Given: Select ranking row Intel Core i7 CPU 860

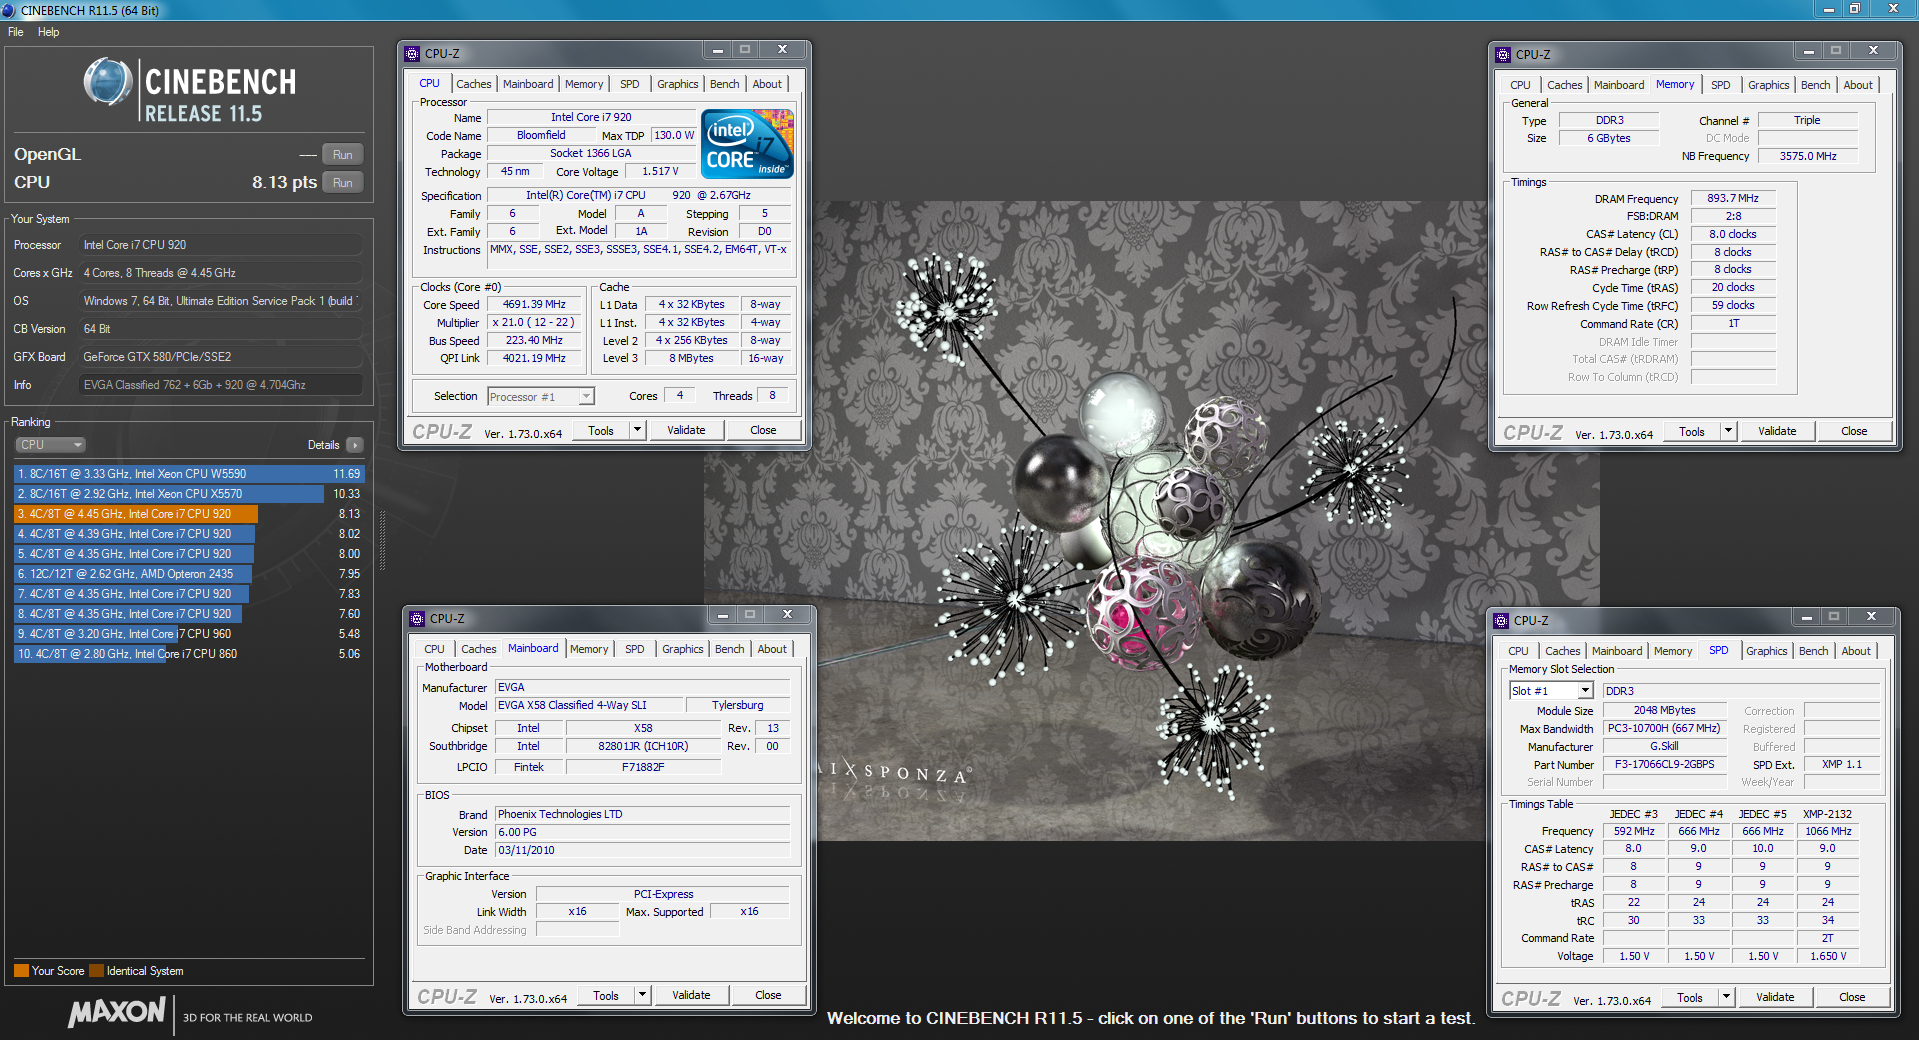Looking at the screenshot, I should (x=189, y=654).
